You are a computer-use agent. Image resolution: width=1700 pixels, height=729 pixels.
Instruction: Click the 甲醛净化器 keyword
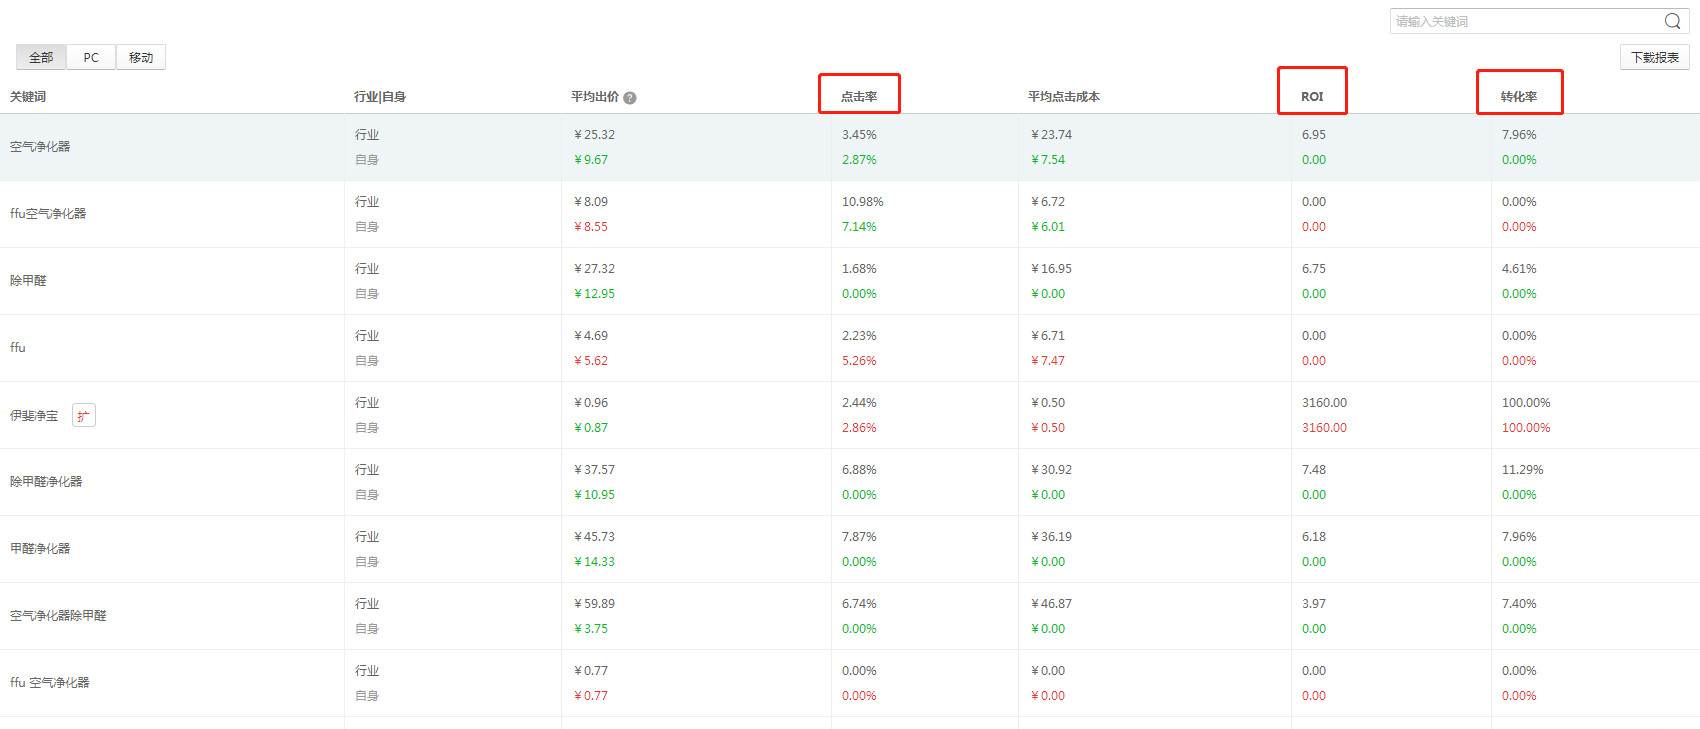[x=40, y=549]
